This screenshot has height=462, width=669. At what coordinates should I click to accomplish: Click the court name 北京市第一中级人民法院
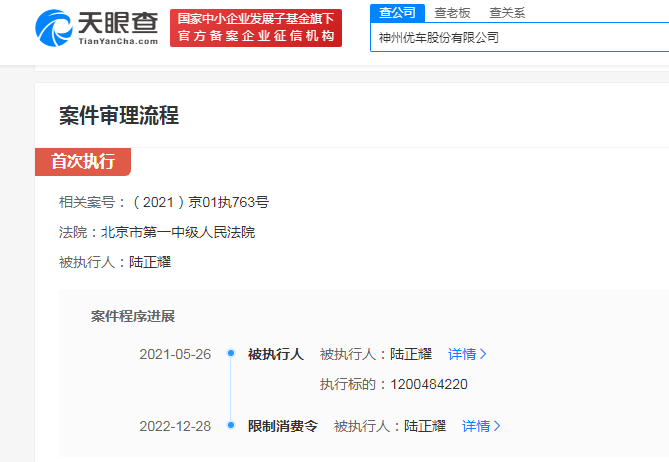point(177,232)
